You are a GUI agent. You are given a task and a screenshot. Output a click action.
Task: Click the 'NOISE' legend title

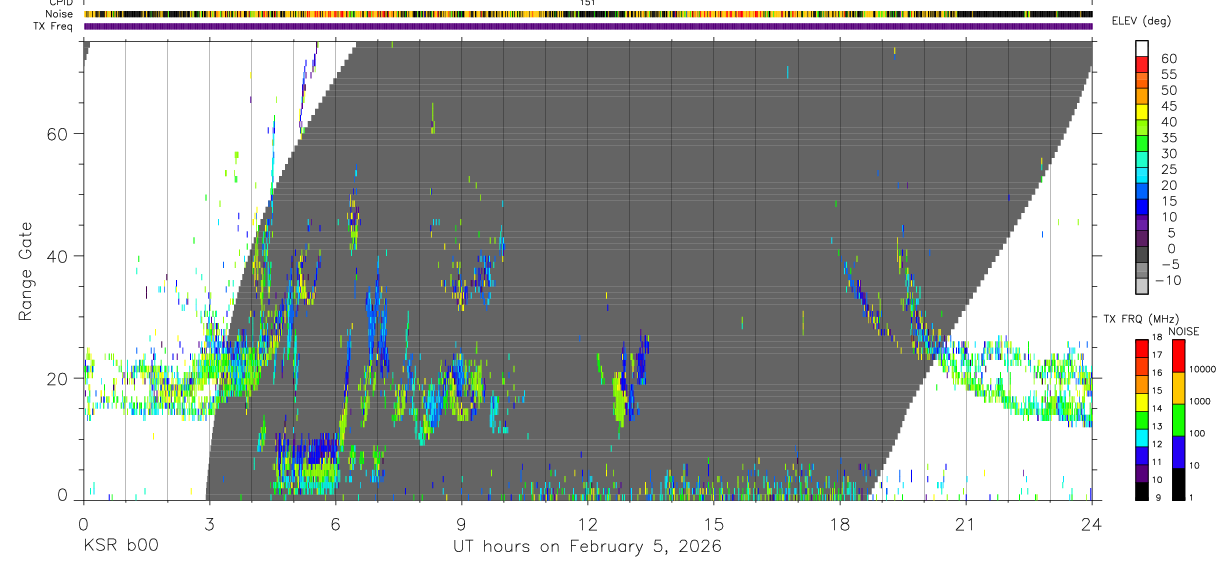click(x=1183, y=331)
